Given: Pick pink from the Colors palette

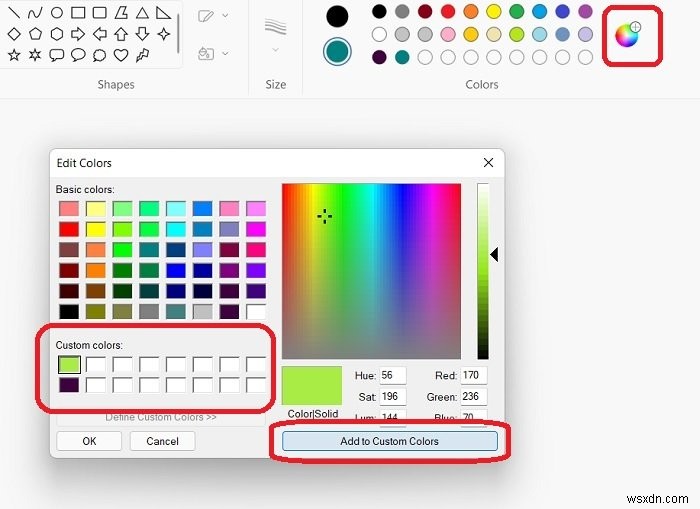Looking at the screenshot, I should pos(448,34).
